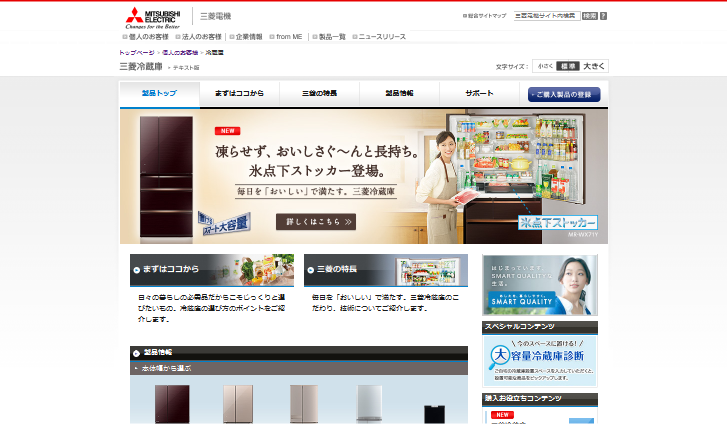Select the dark red refrigerator product thumbnail
This screenshot has width=727, height=424.
[172, 404]
